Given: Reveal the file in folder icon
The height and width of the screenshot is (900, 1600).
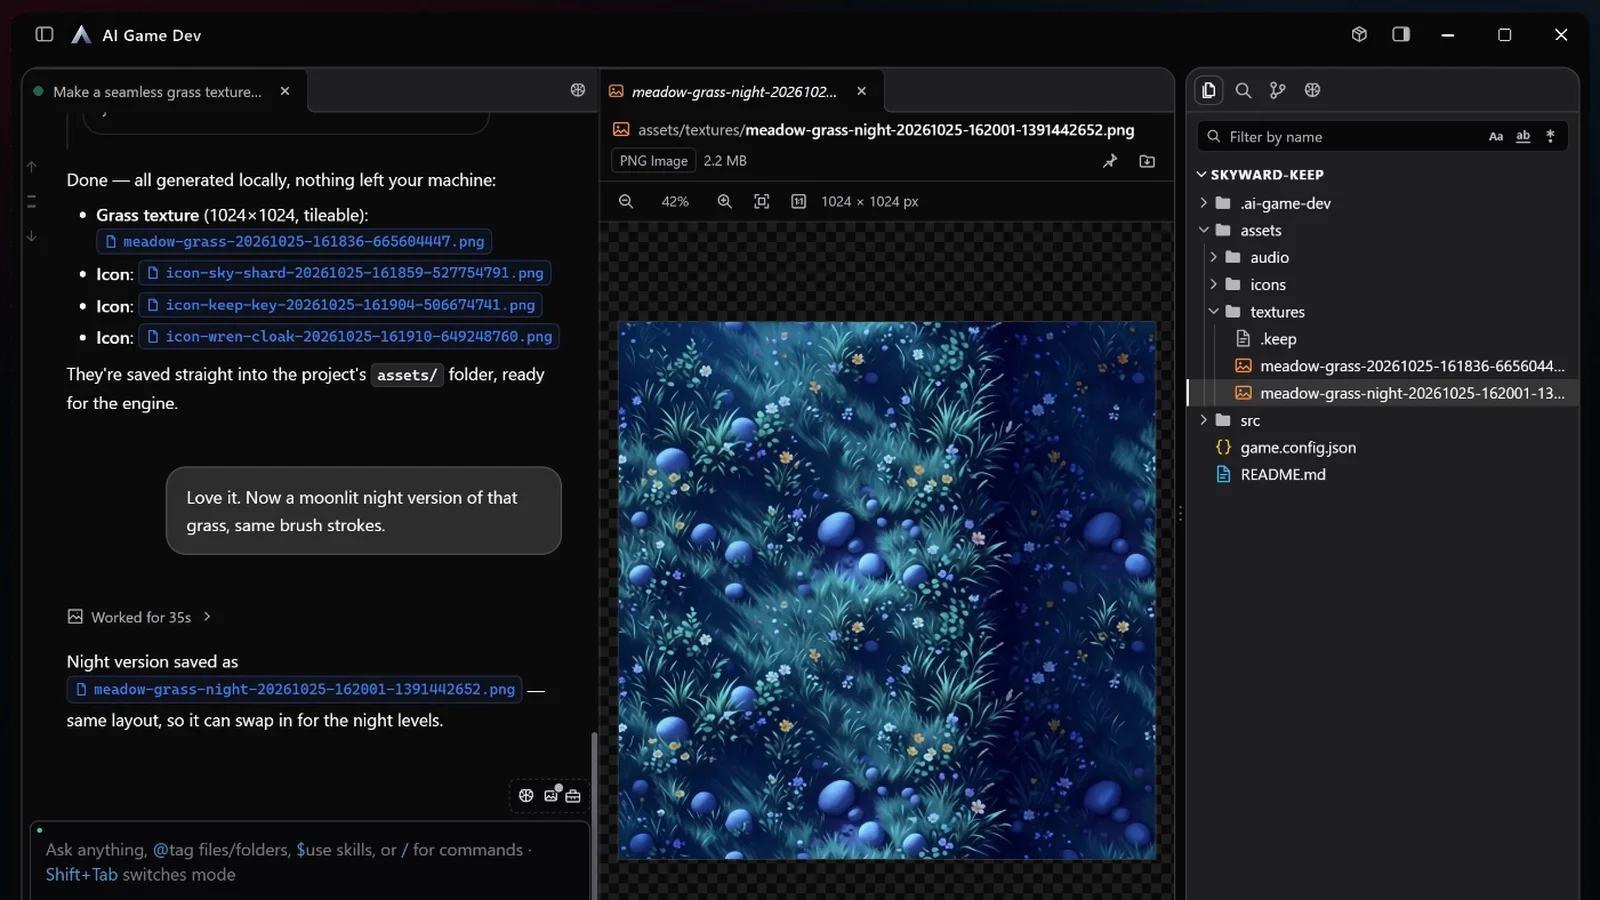Looking at the screenshot, I should pos(1147,161).
